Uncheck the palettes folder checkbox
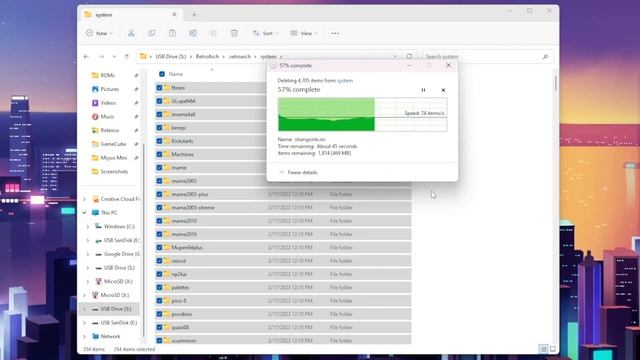The image size is (640, 360). pyautogui.click(x=159, y=287)
